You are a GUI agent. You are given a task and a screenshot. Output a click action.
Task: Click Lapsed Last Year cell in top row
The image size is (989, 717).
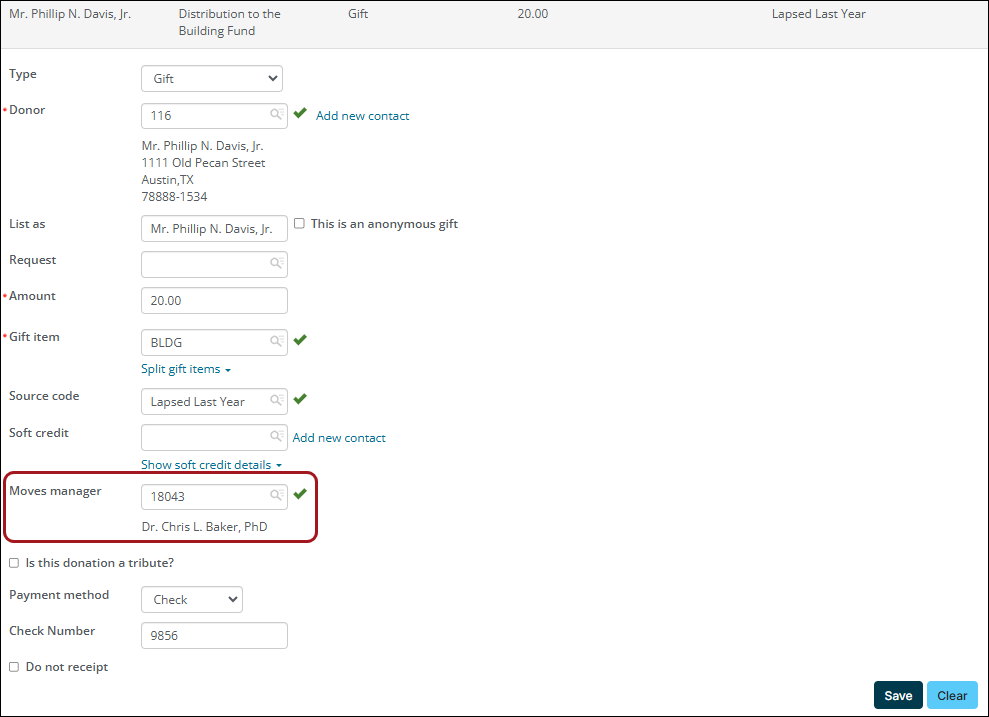(x=819, y=14)
